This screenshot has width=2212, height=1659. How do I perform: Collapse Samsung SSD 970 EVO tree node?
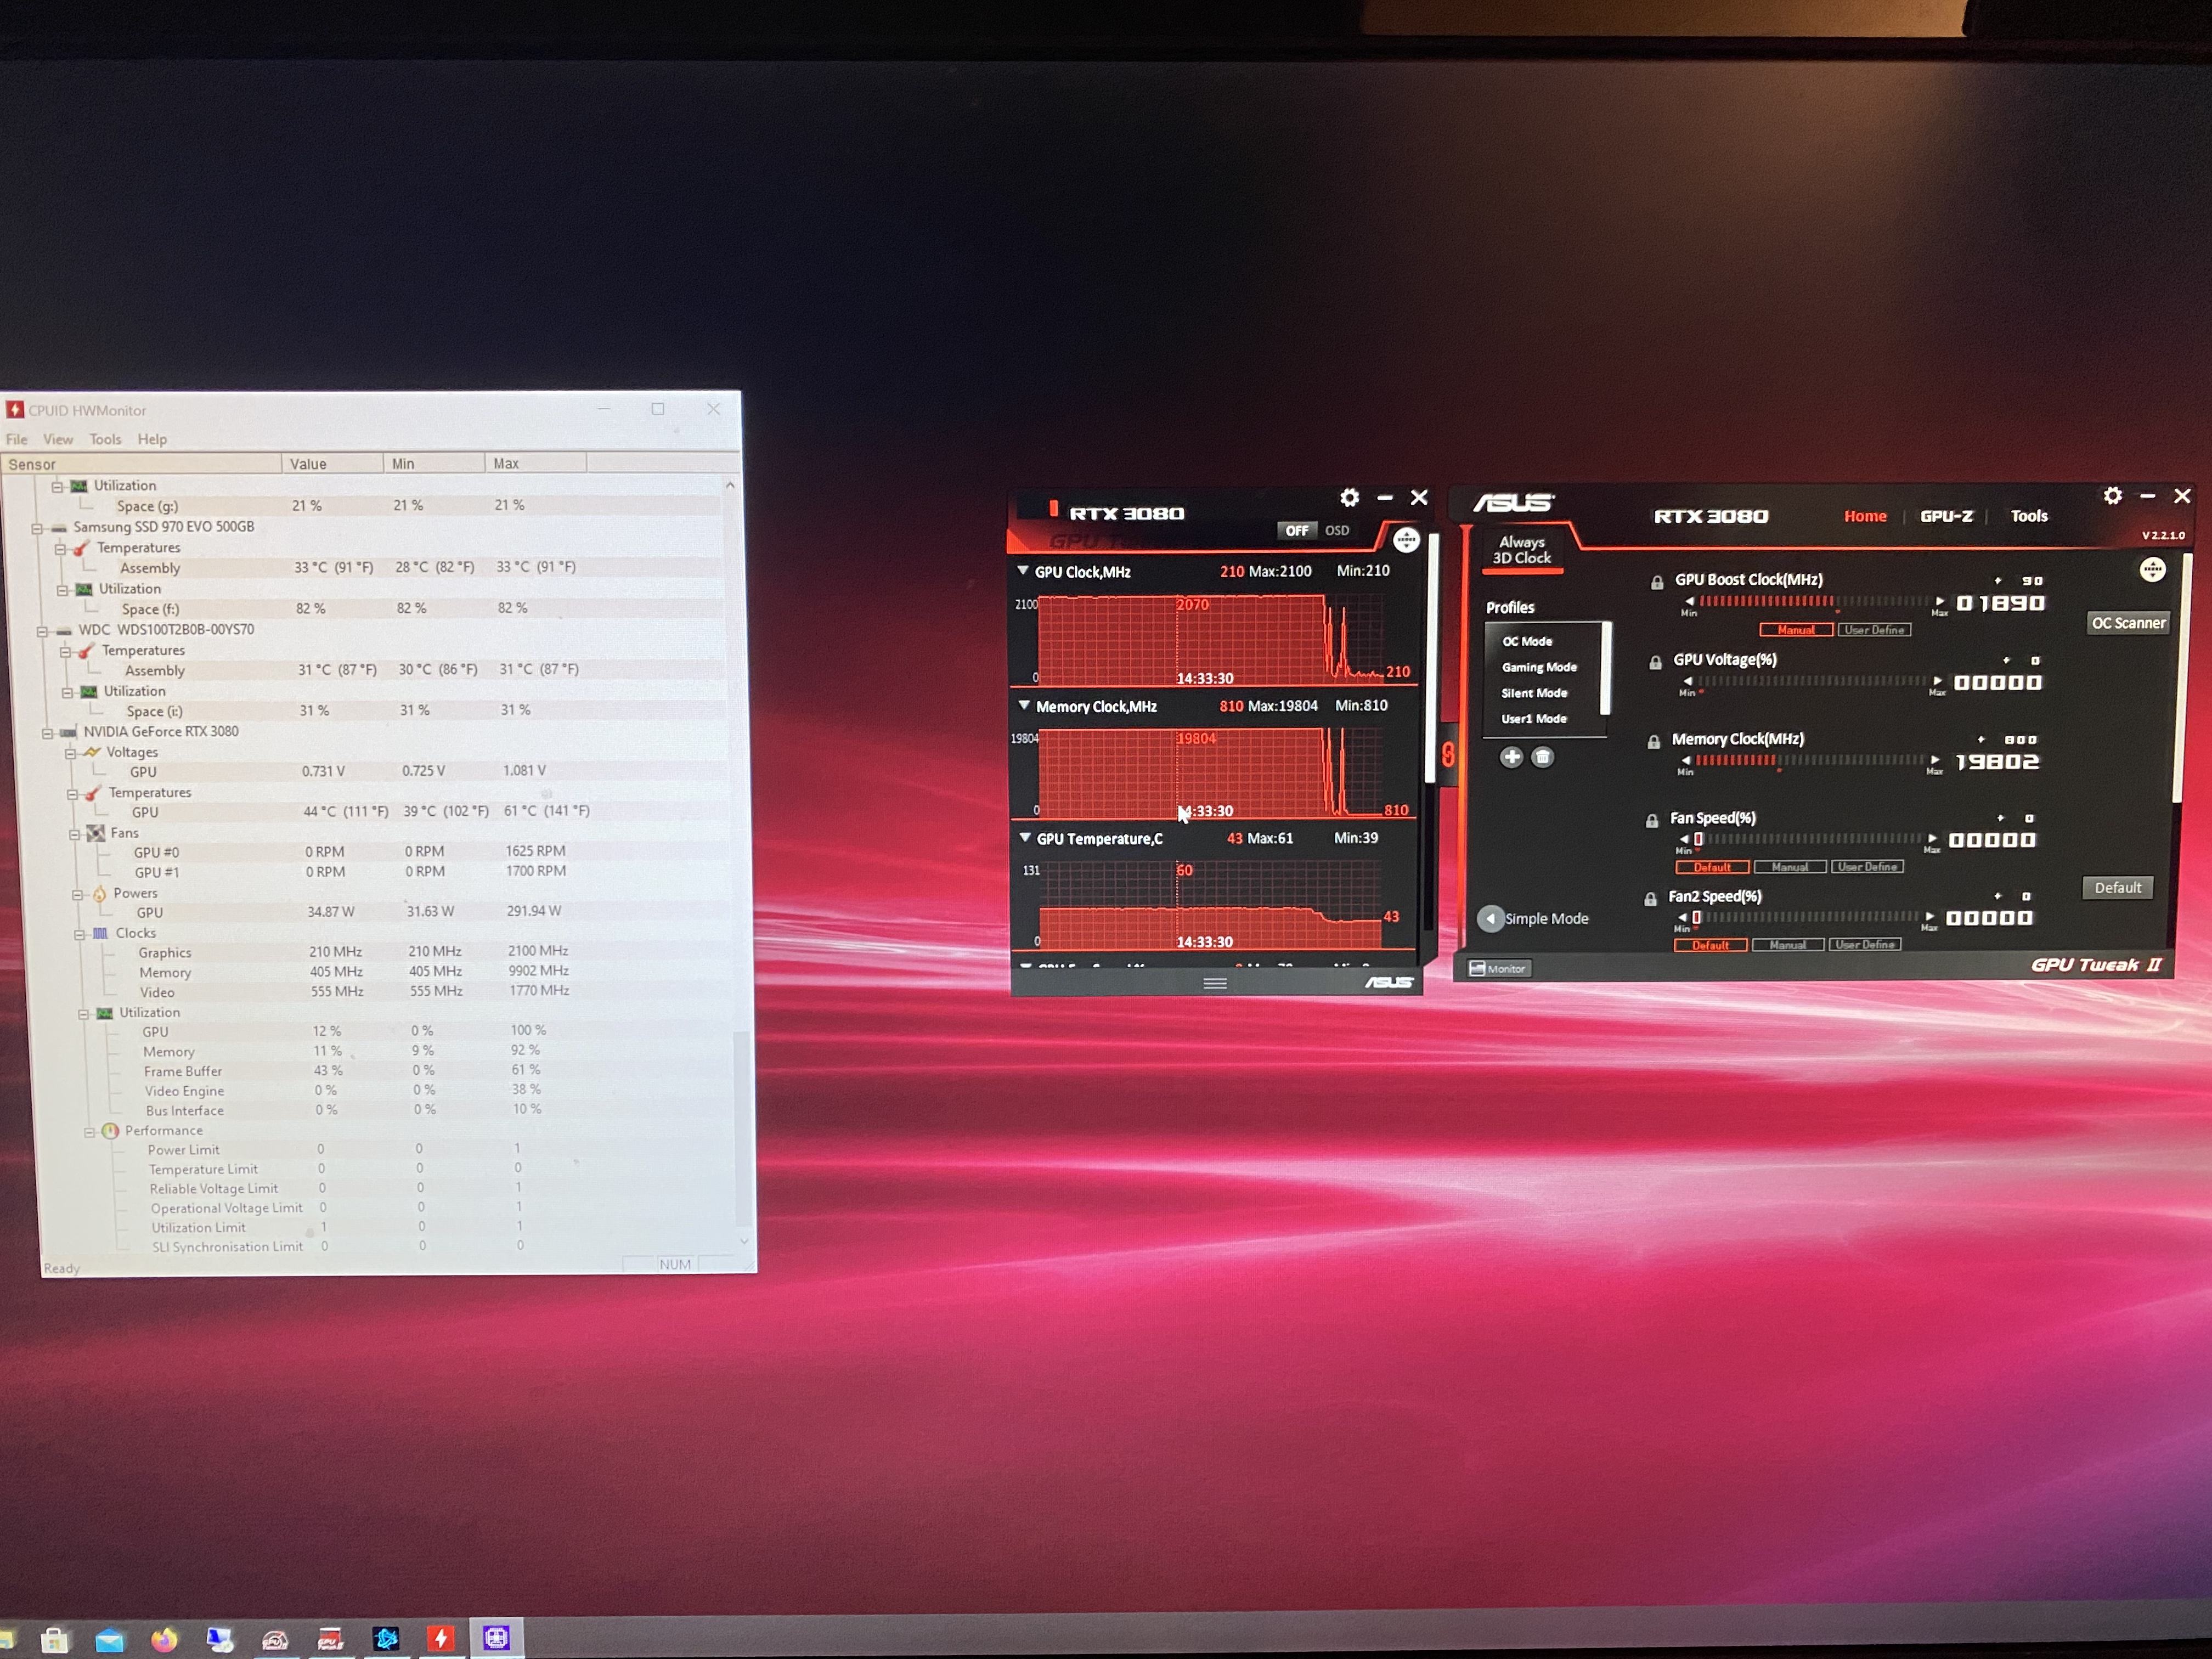pos(37,528)
